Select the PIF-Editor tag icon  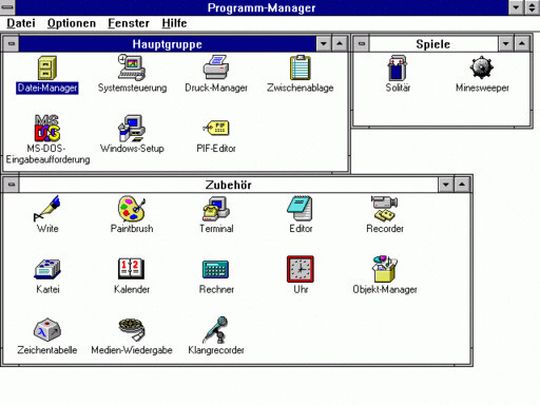coord(216,128)
